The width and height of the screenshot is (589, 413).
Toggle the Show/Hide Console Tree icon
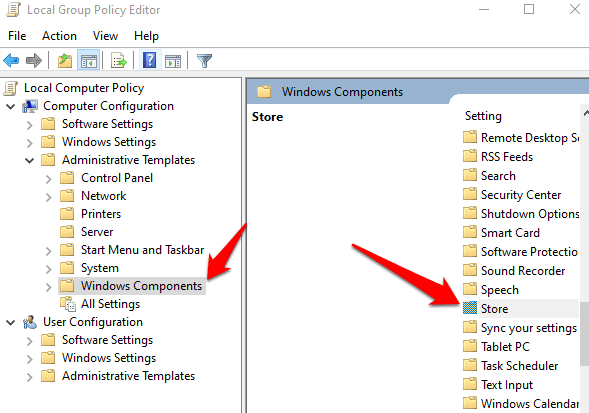coord(89,60)
